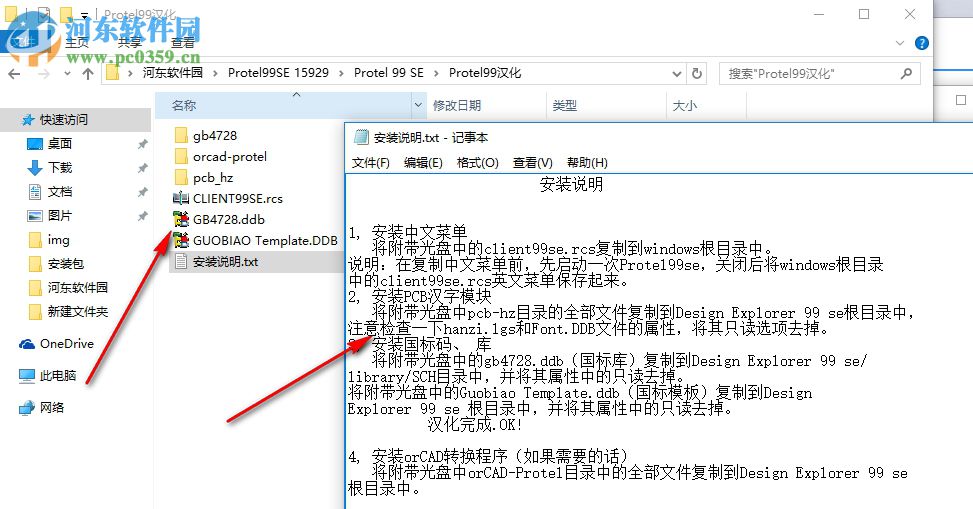
Task: Click the back navigation arrow
Action: (14, 74)
